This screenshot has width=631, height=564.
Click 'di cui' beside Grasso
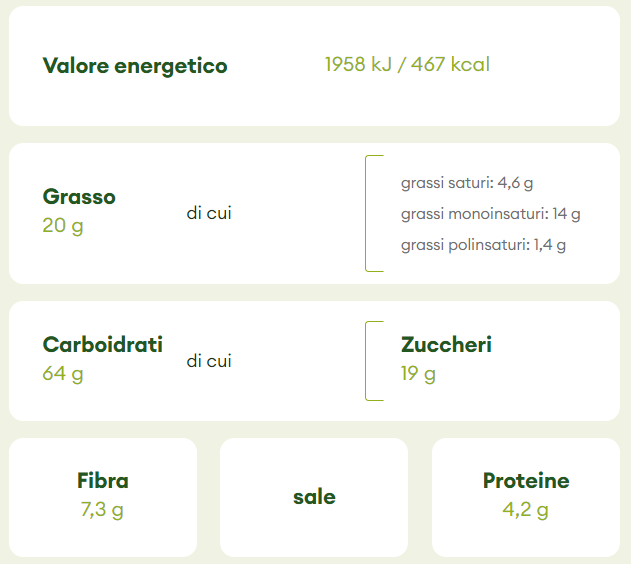(209, 213)
